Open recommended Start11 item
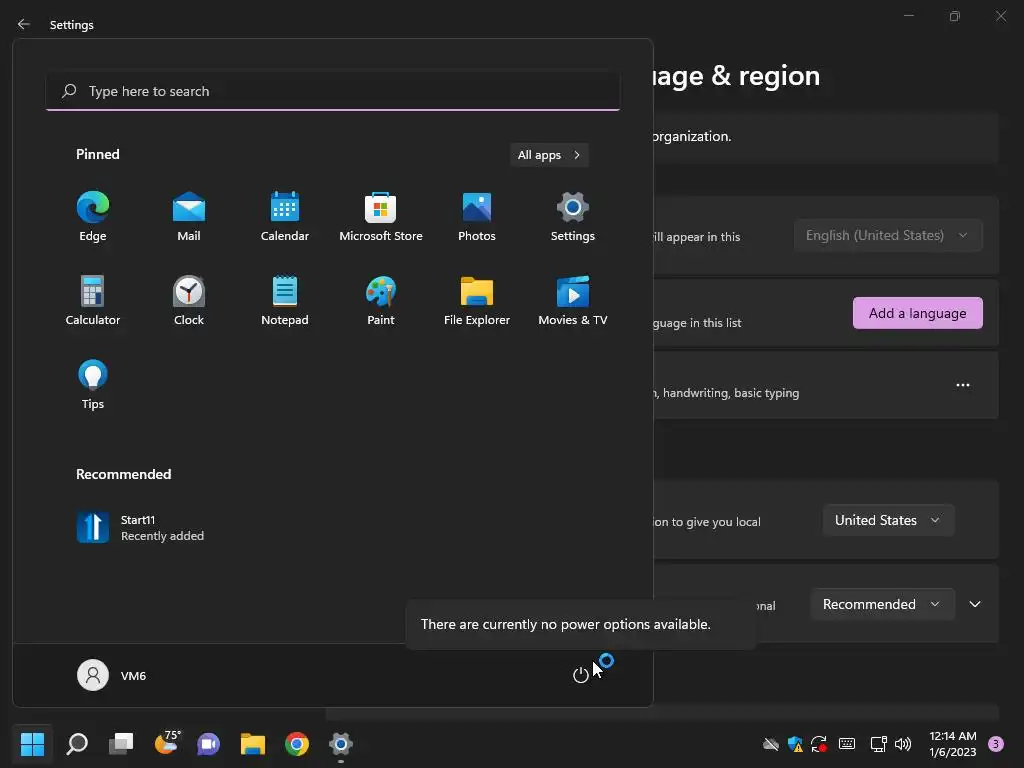The height and width of the screenshot is (768, 1024). click(140, 528)
